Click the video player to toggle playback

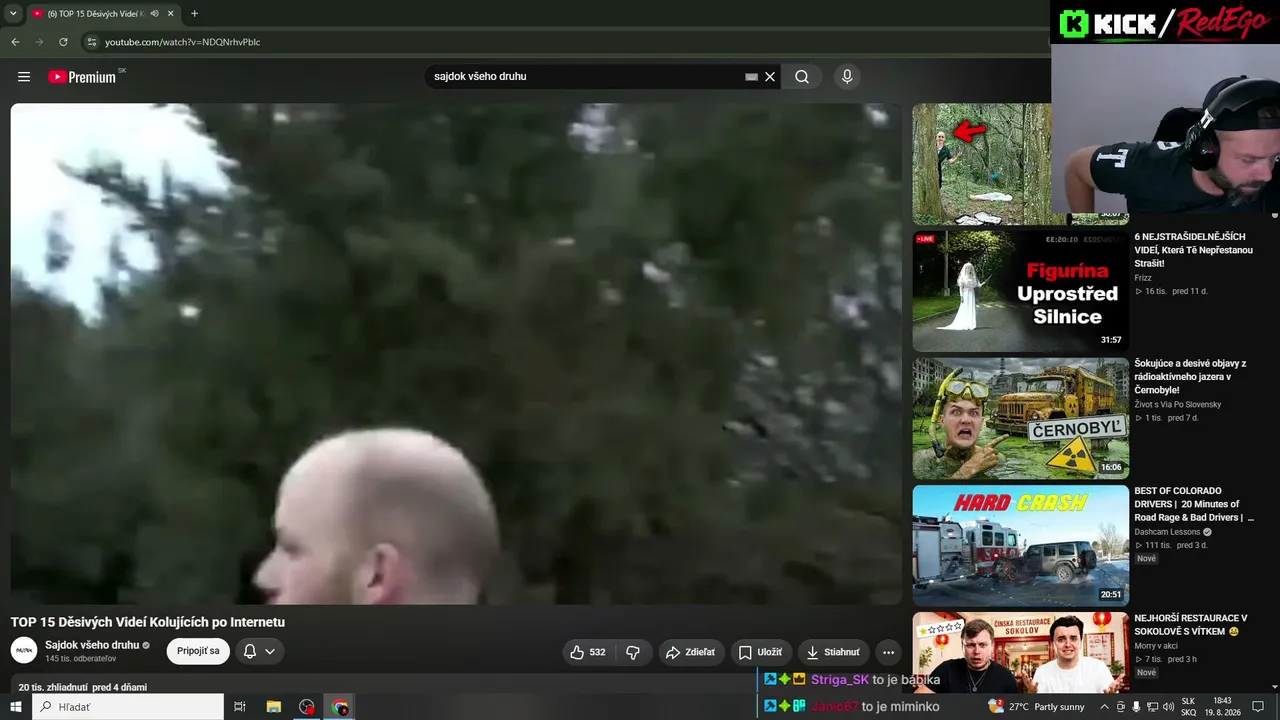(456, 354)
